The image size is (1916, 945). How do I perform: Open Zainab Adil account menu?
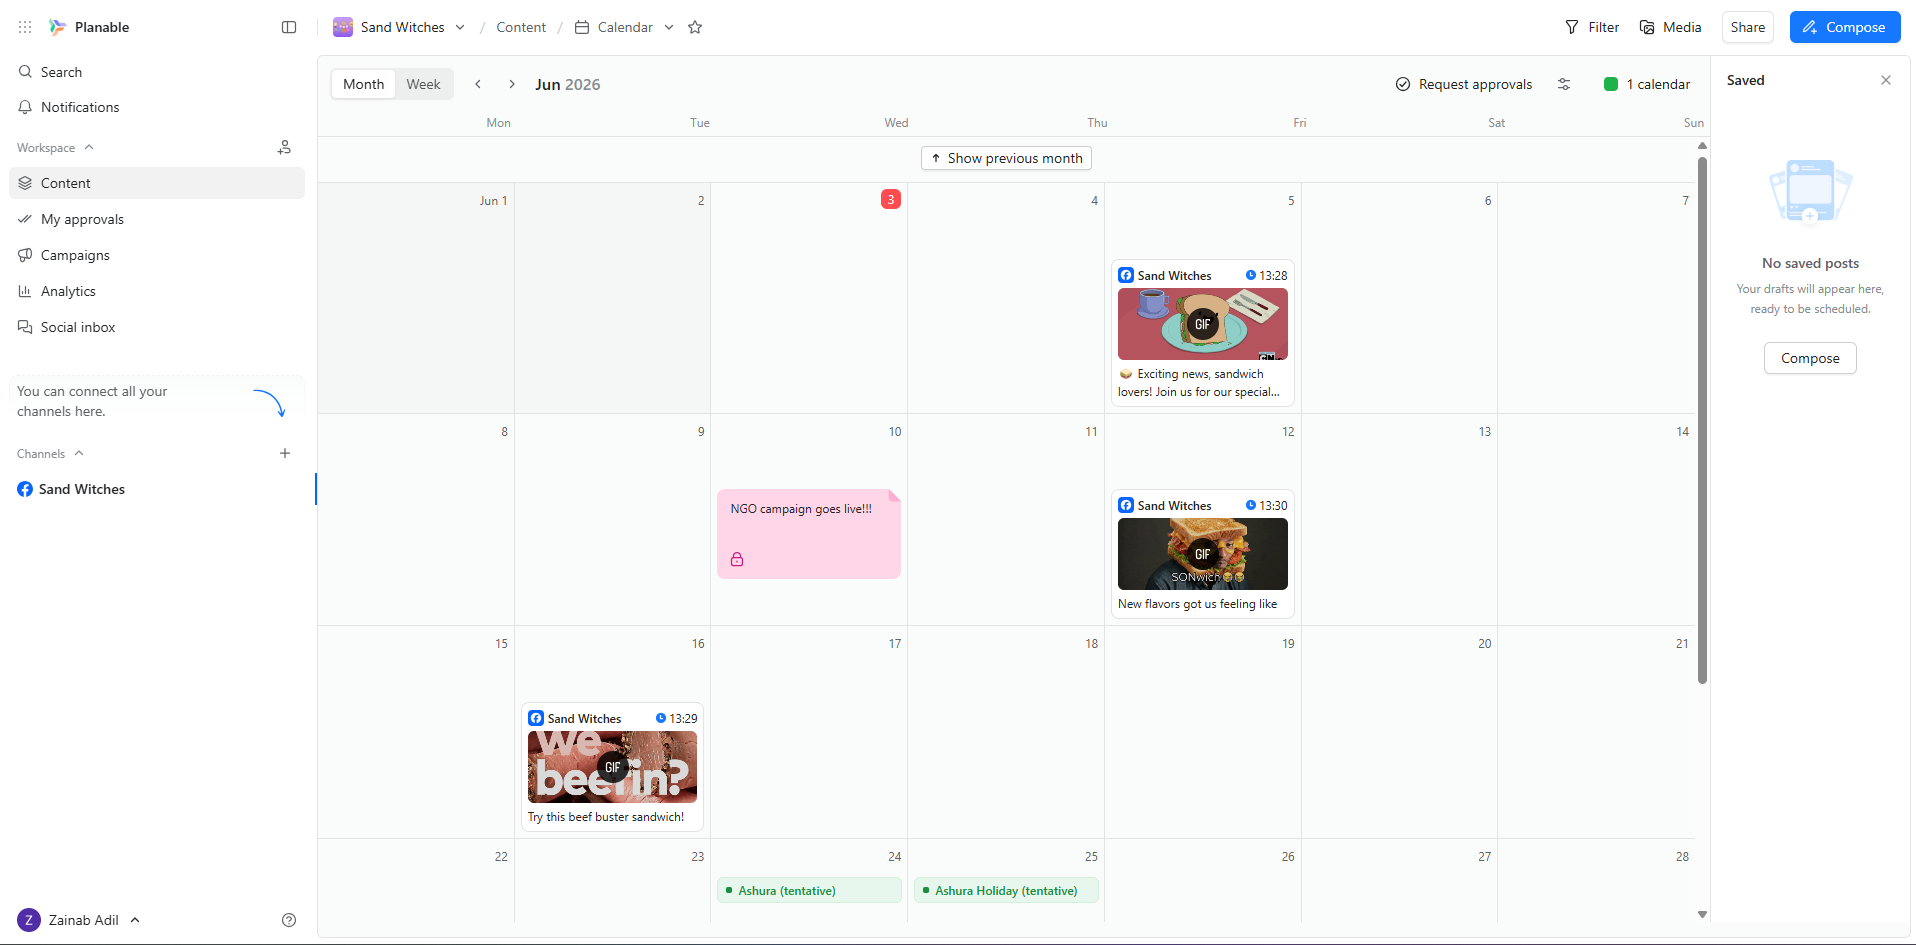[79, 920]
